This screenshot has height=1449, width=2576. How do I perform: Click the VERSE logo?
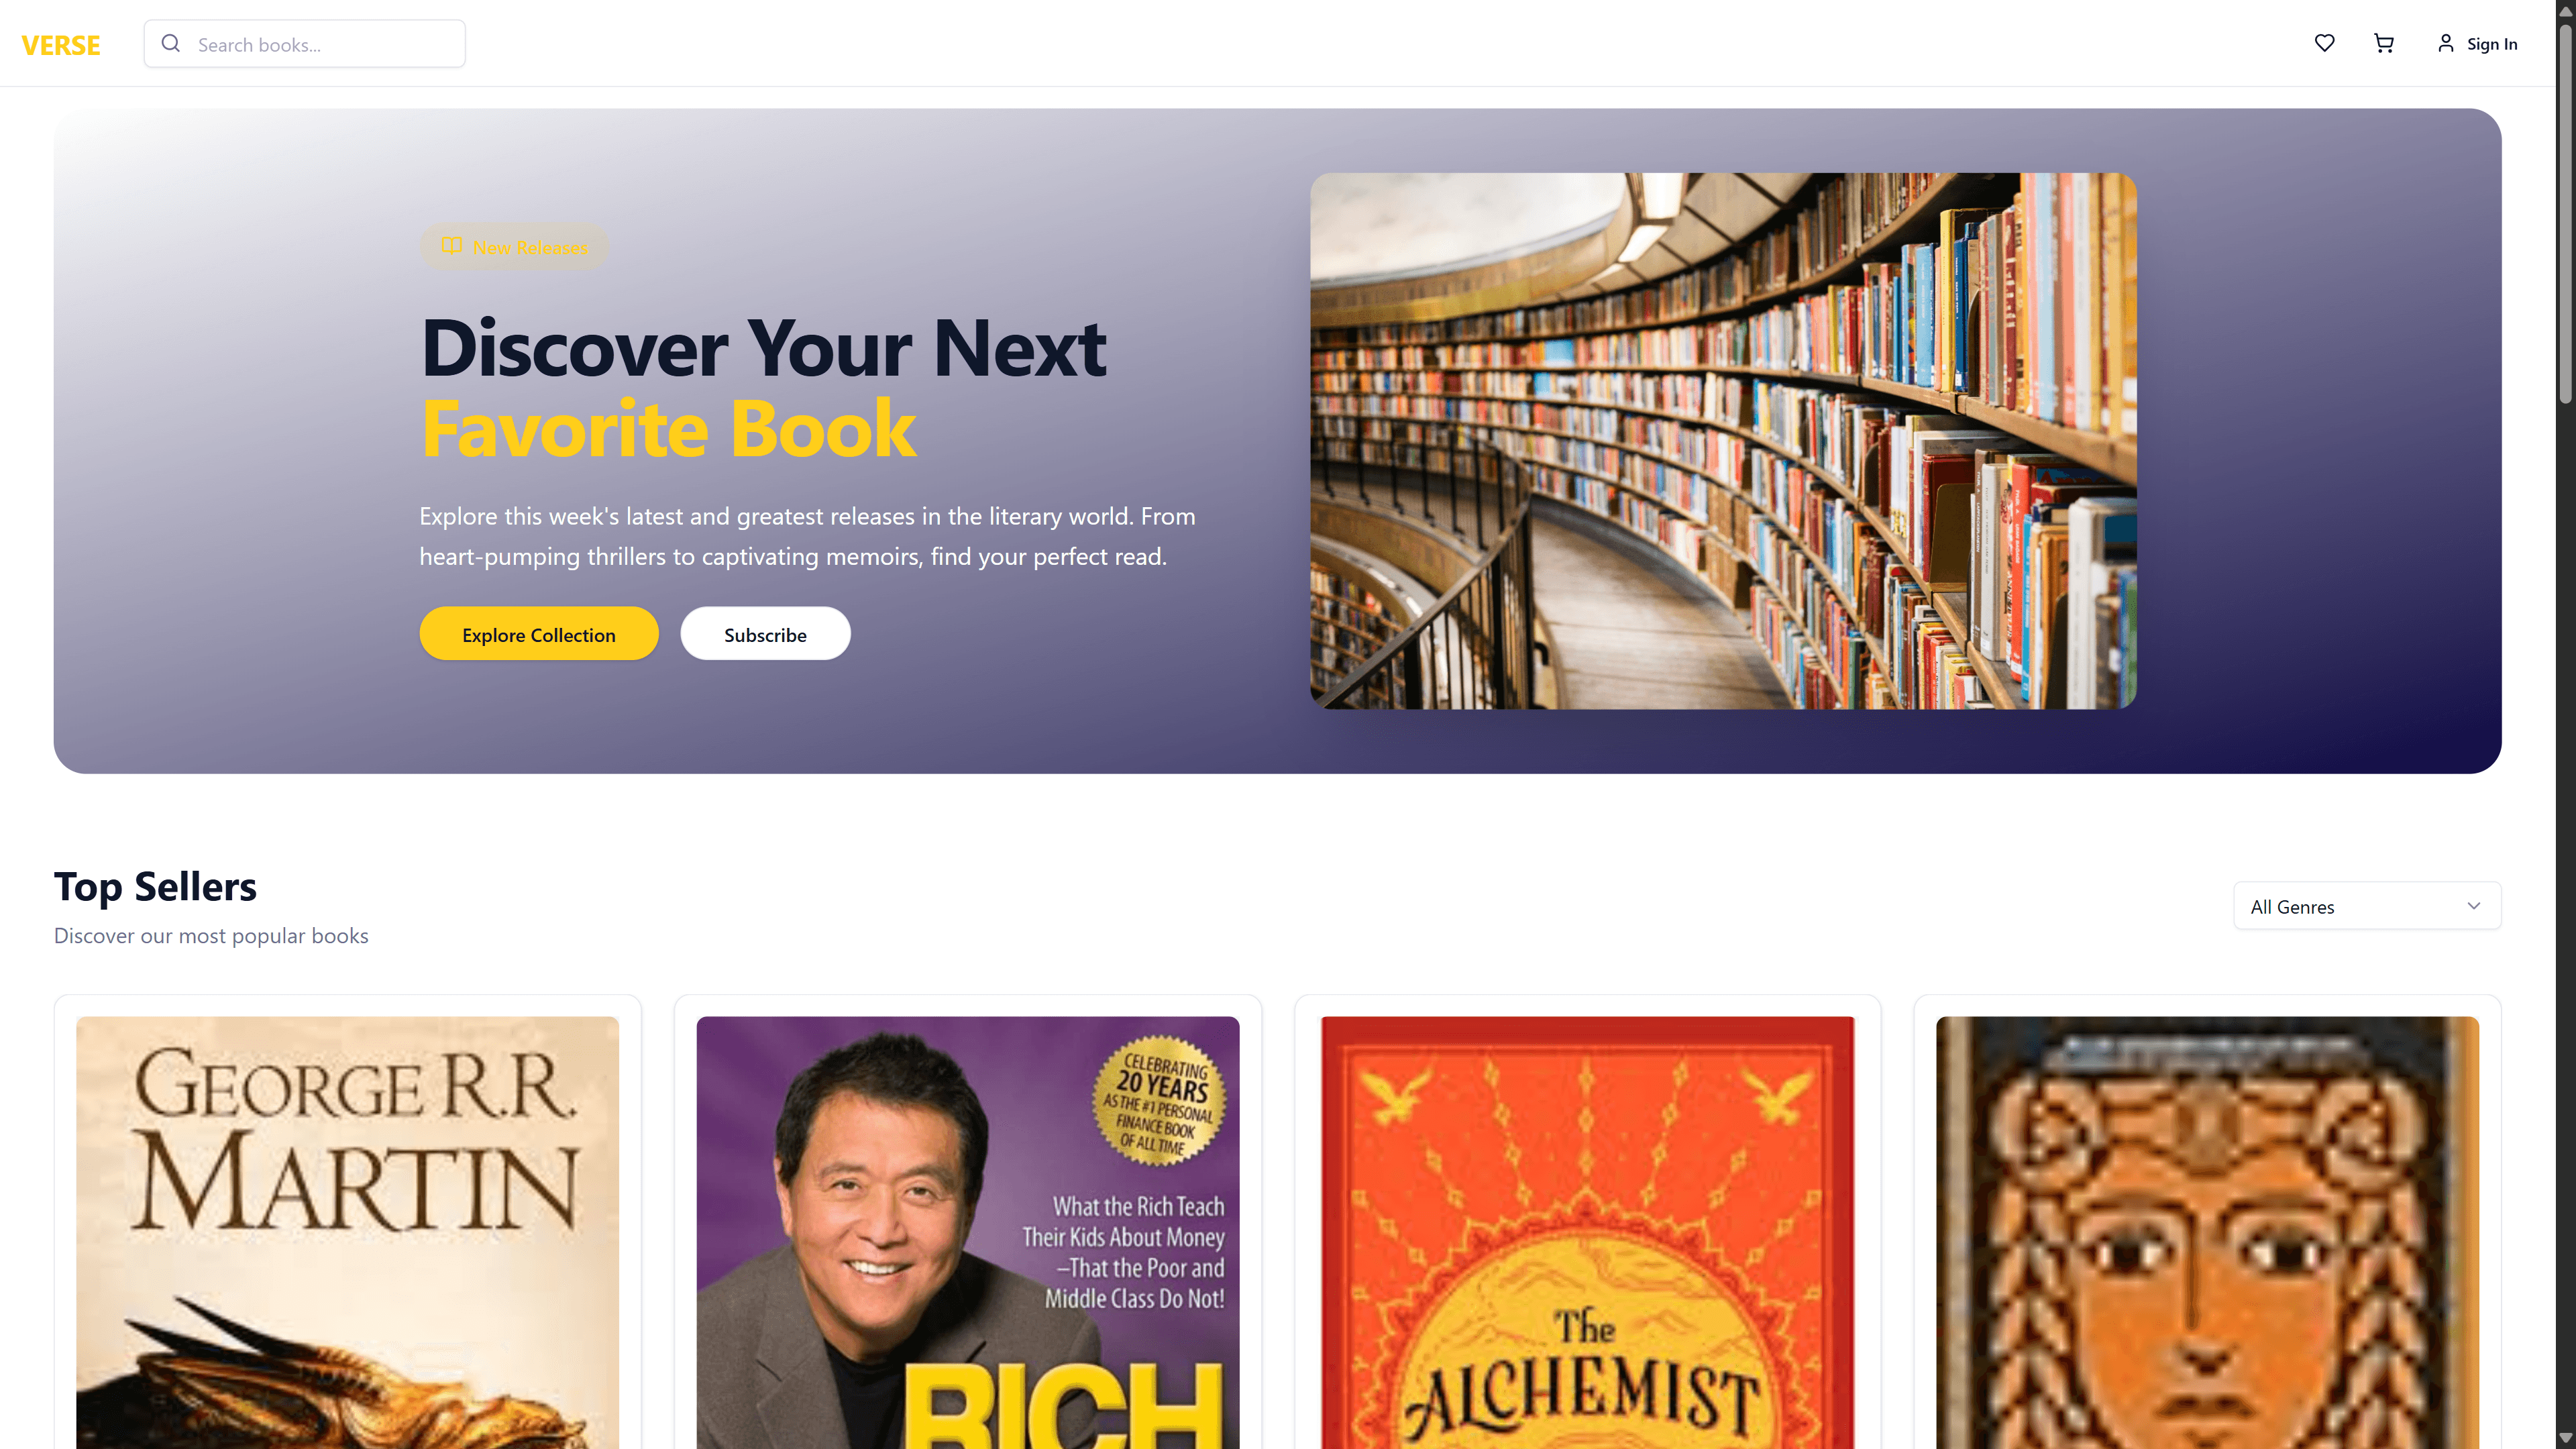pos(60,45)
